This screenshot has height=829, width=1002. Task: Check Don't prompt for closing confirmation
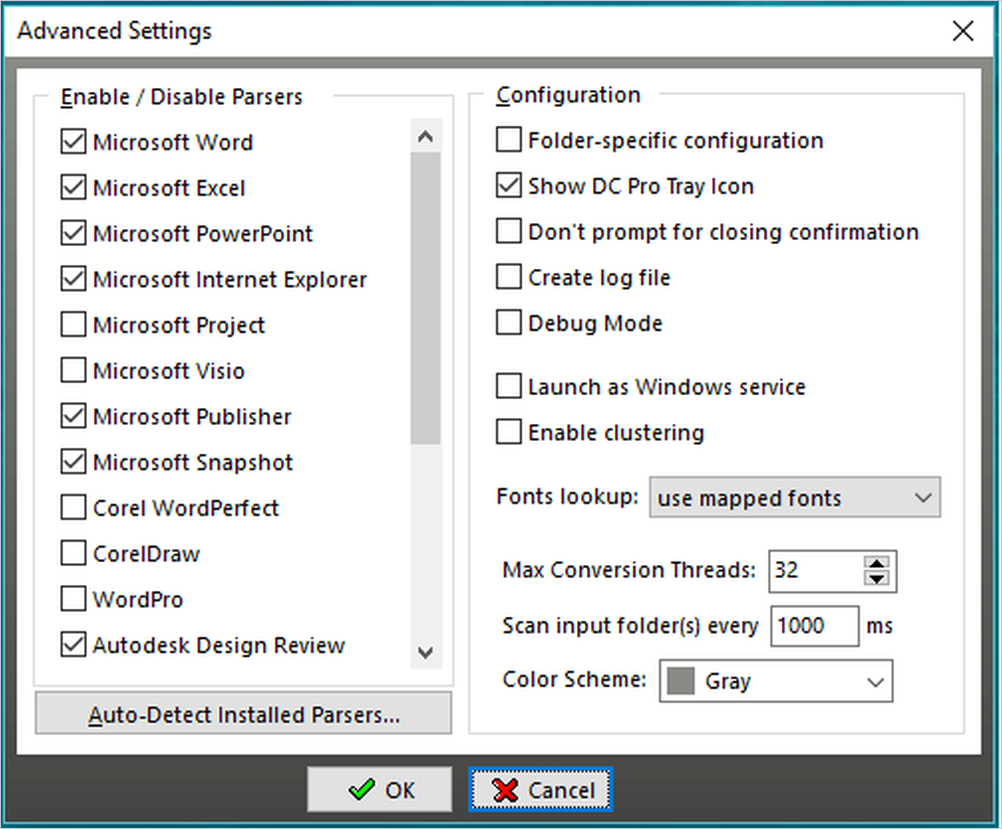[x=509, y=231]
